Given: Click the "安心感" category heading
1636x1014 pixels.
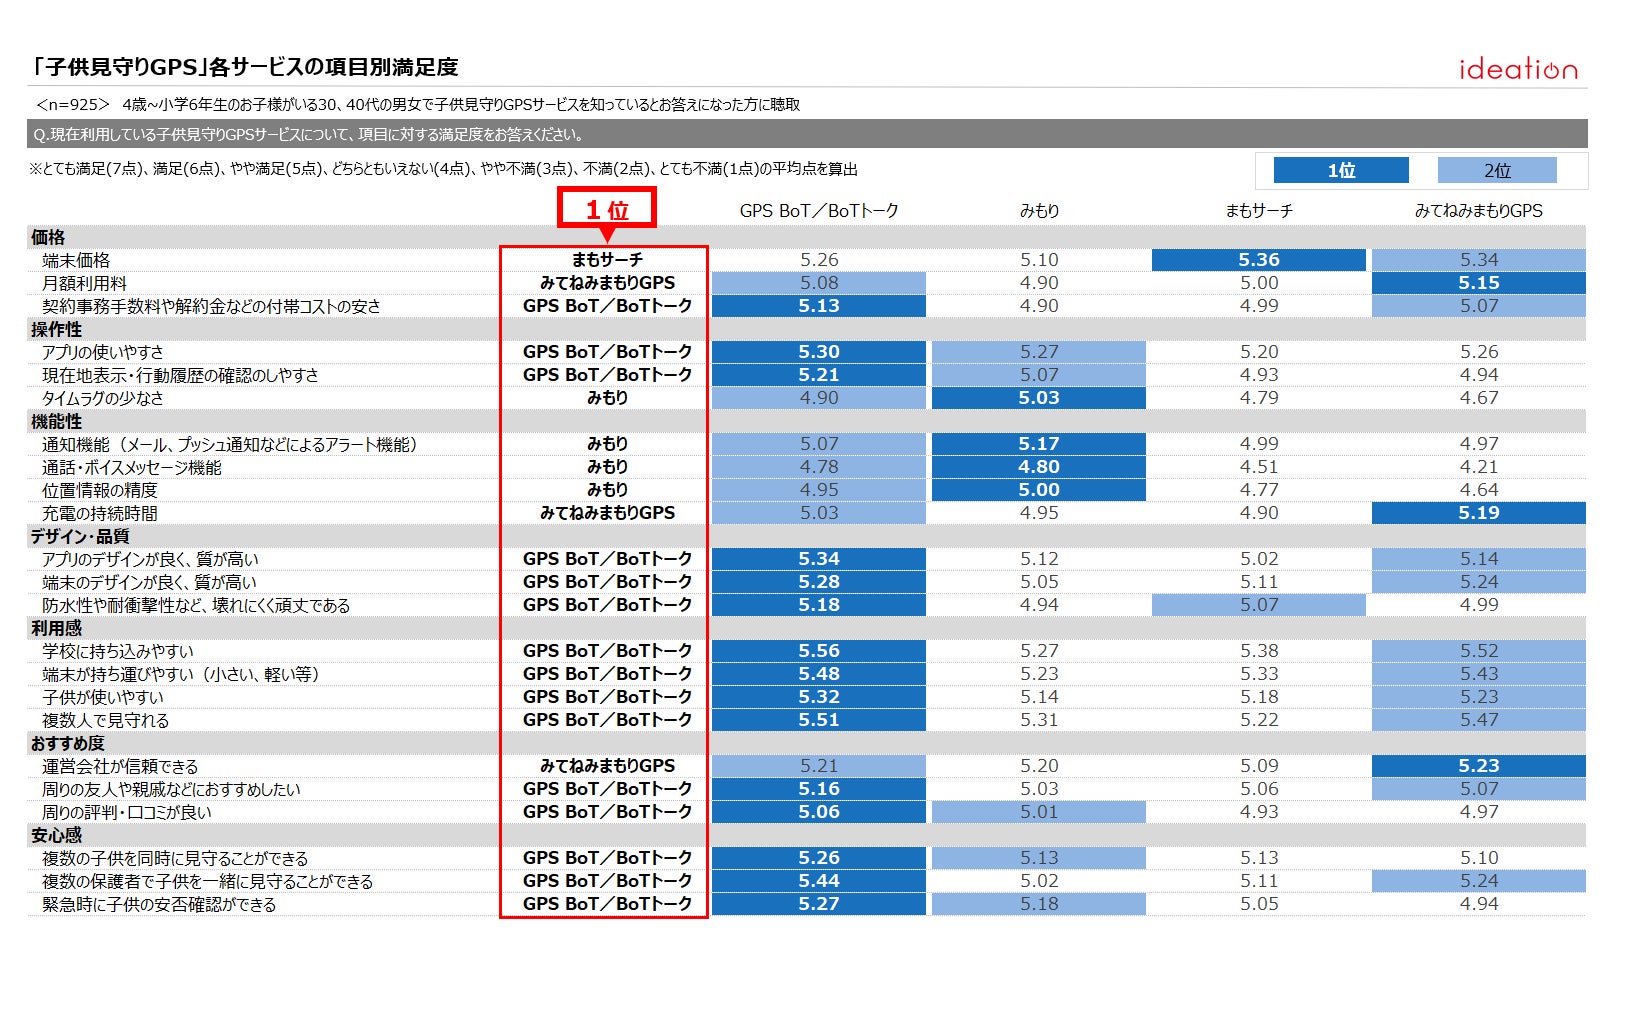Looking at the screenshot, I should point(56,835).
